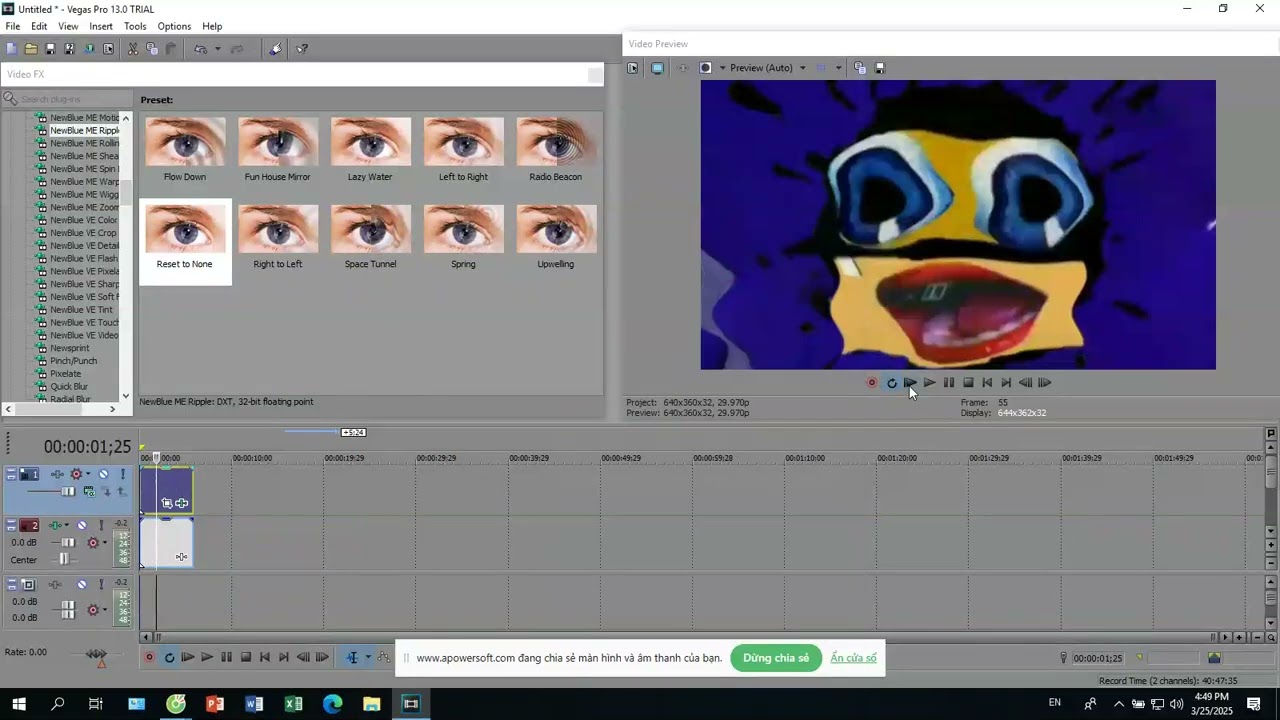Click the Undo arrow icon
1280x720 pixels.
coord(201,49)
